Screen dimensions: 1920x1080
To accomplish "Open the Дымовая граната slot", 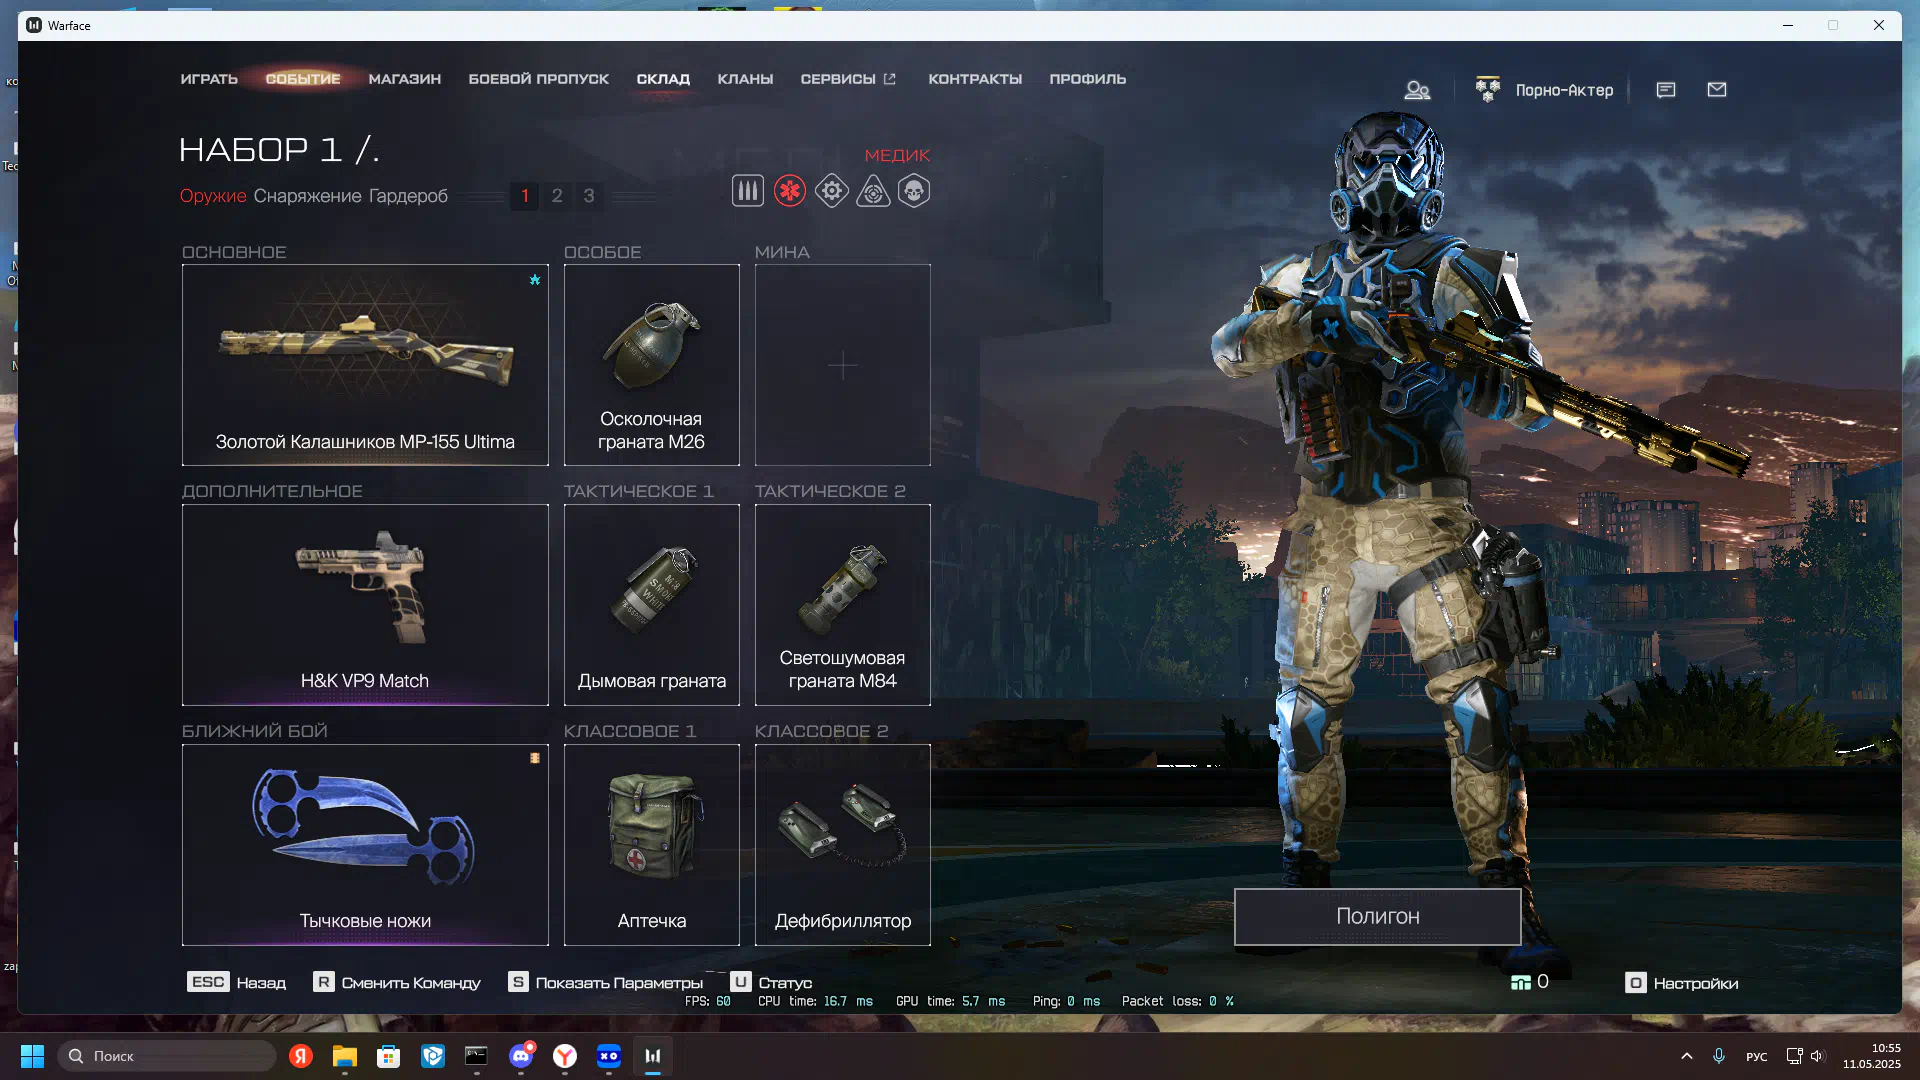I will point(652,605).
